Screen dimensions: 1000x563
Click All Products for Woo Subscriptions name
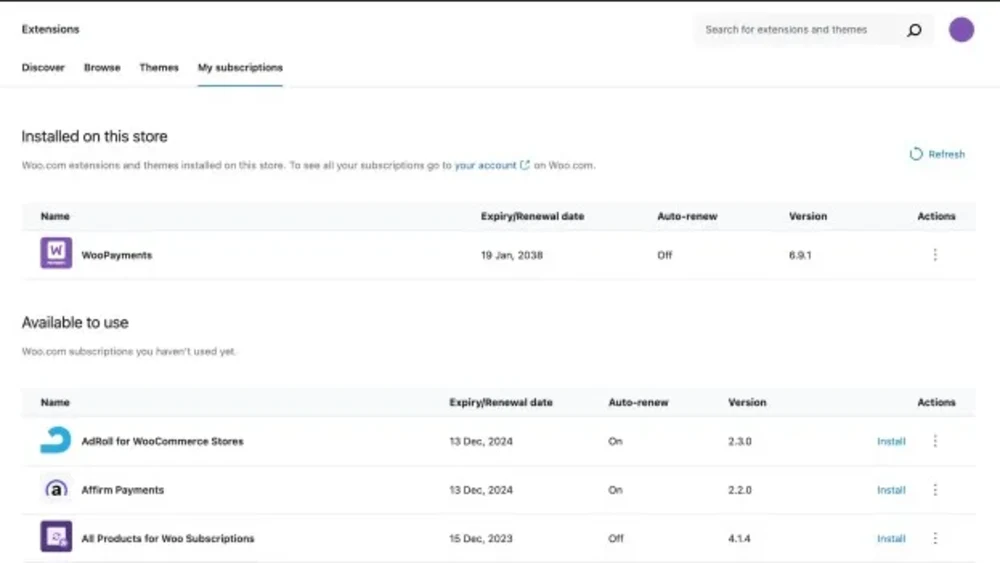(168, 538)
